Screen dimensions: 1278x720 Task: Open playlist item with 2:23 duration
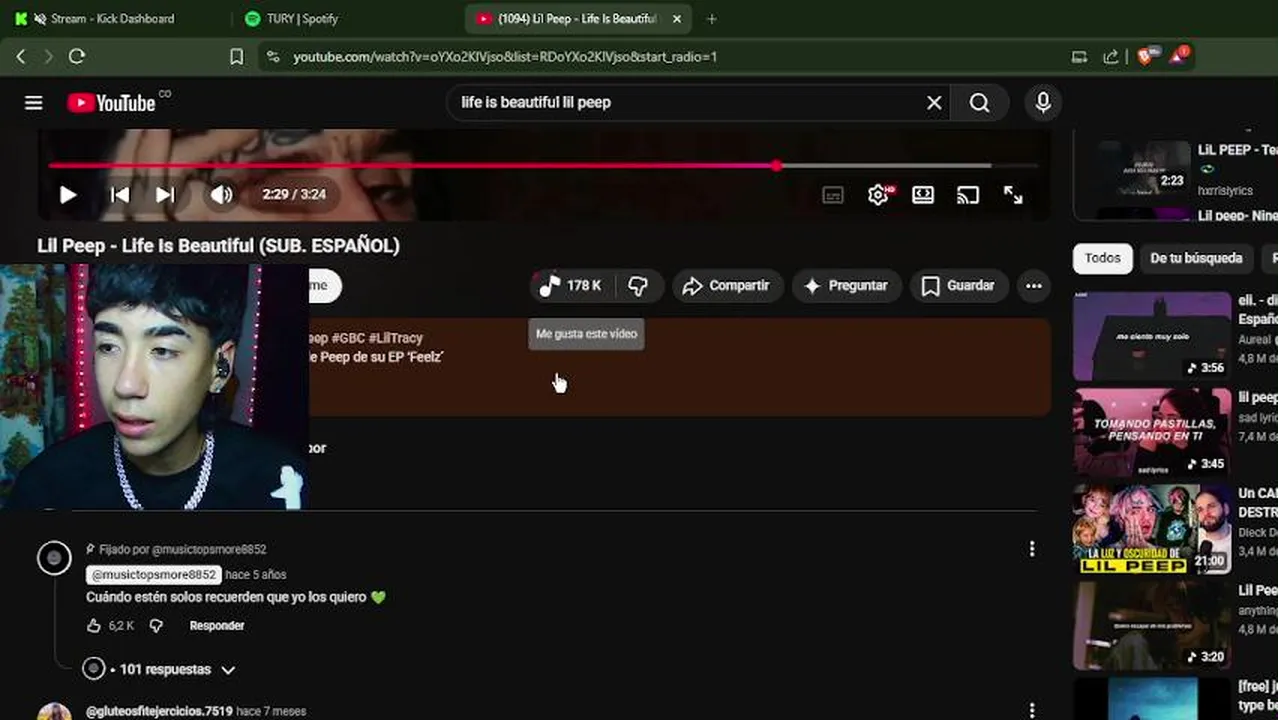[1144, 166]
